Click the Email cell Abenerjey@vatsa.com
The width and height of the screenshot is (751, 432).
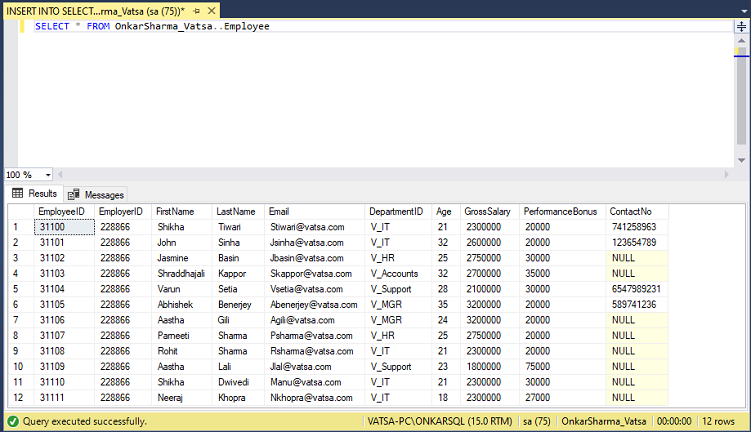click(x=314, y=305)
